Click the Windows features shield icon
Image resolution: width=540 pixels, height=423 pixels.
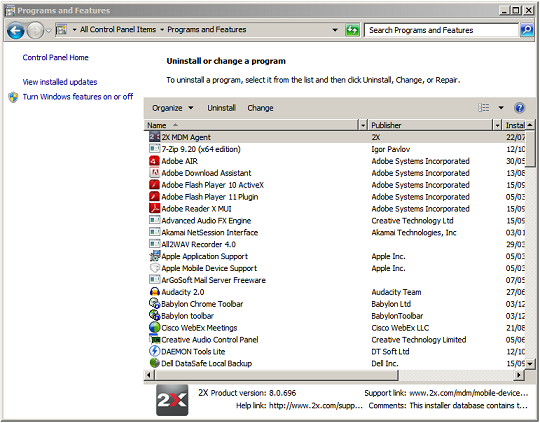[13, 97]
